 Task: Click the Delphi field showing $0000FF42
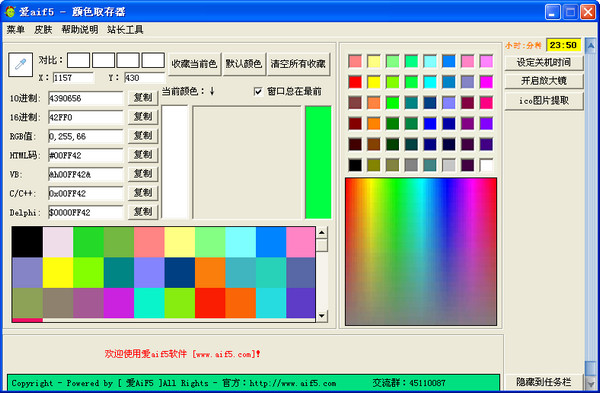(x=86, y=212)
